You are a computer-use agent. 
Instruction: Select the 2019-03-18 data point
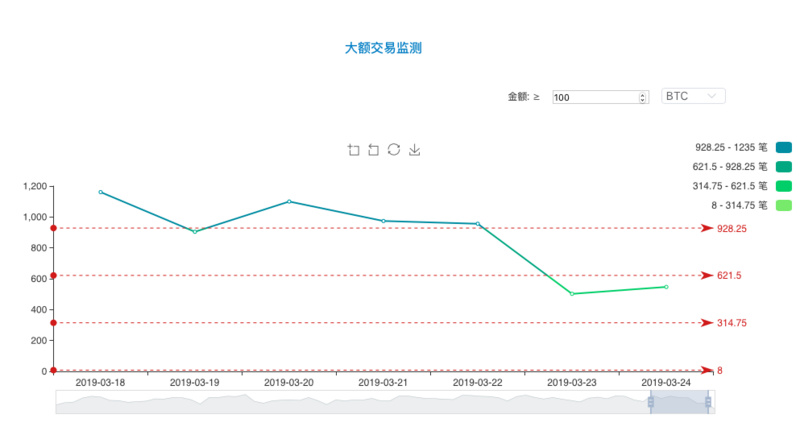click(x=101, y=192)
